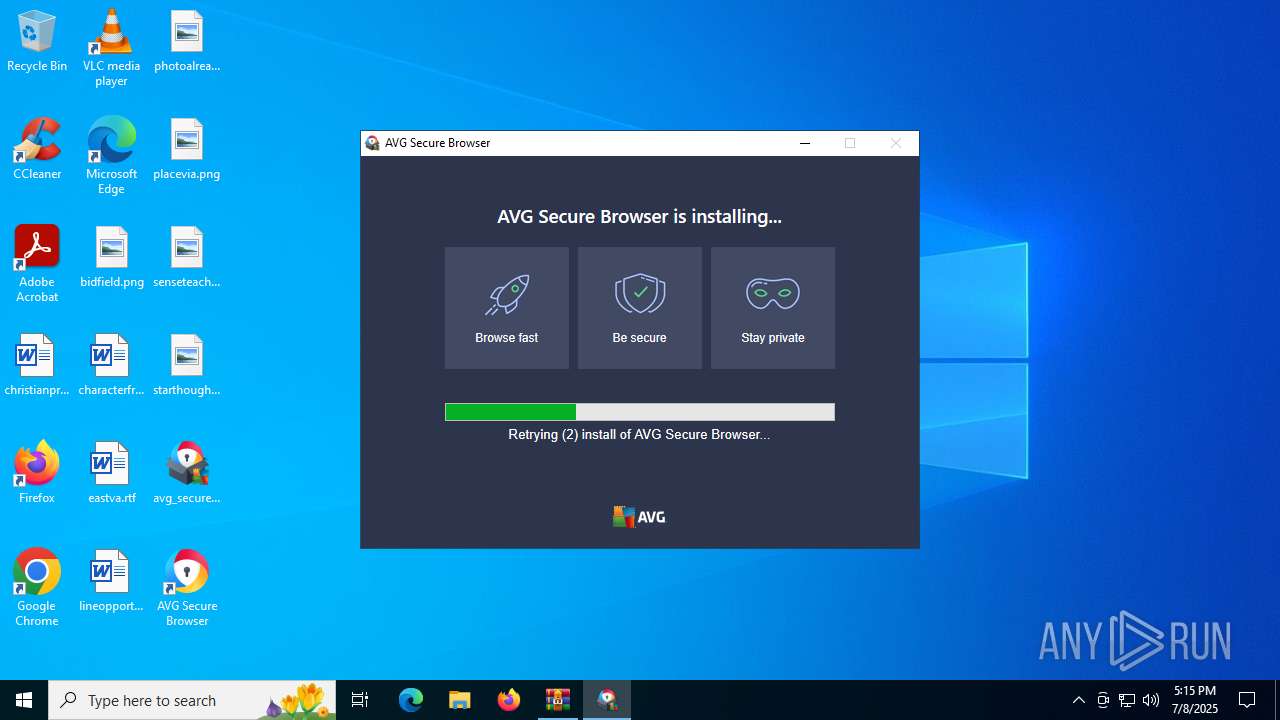Click the AVG logo in installer
The width and height of the screenshot is (1280, 720).
pos(639,517)
